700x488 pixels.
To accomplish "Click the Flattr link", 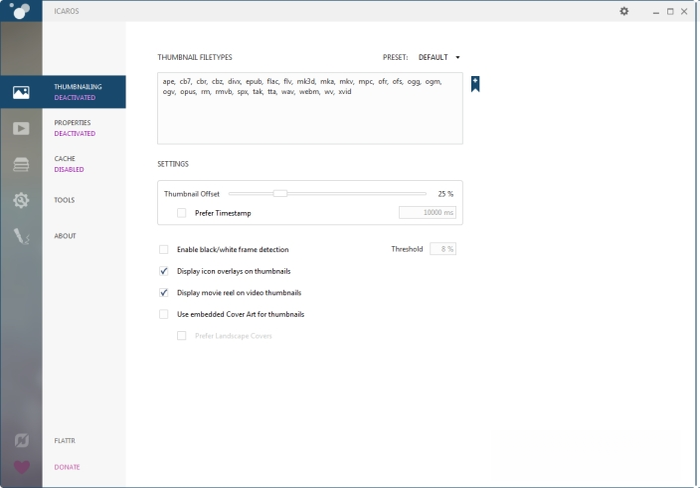I will tap(65, 441).
